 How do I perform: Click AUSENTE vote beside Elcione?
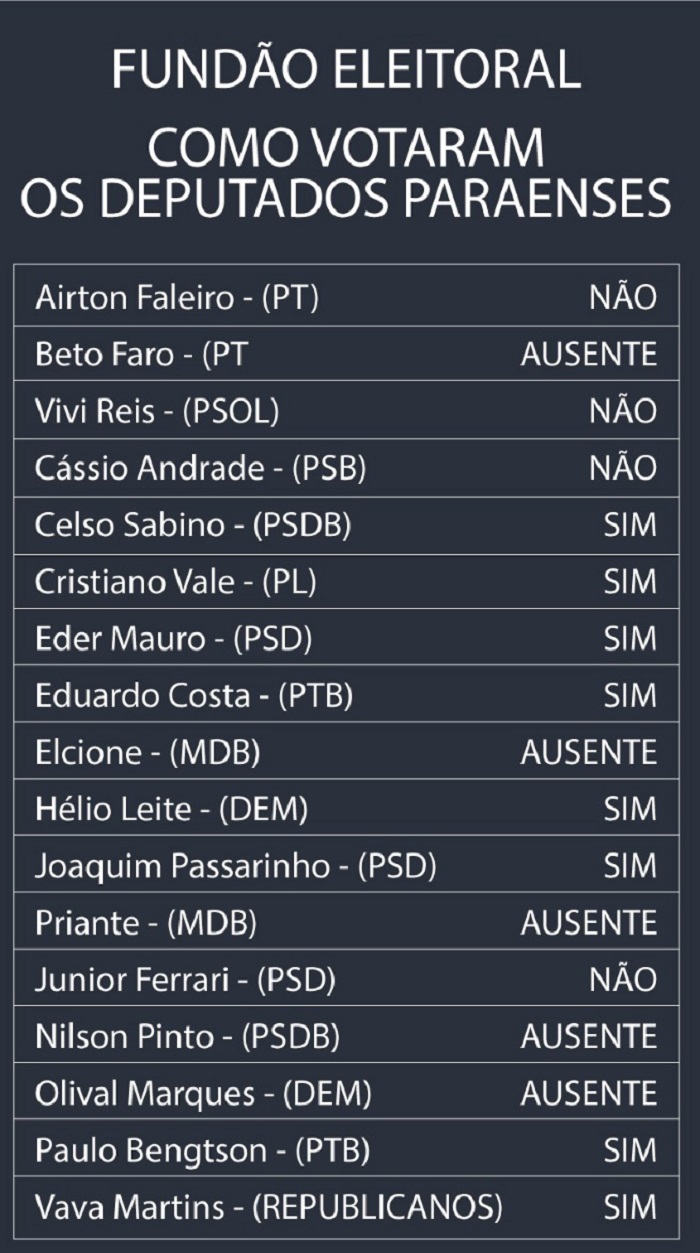click(x=588, y=752)
